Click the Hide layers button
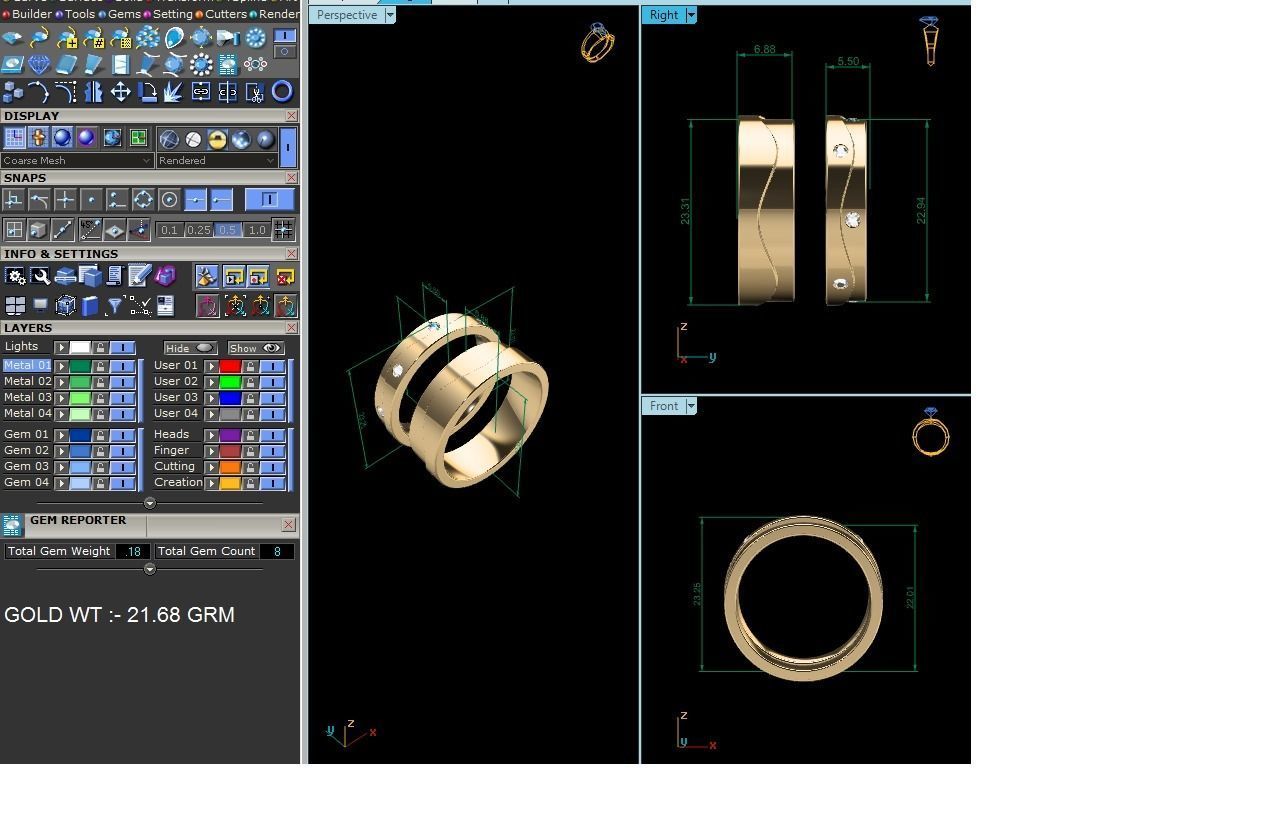The height and width of the screenshot is (816, 1274). (x=190, y=348)
